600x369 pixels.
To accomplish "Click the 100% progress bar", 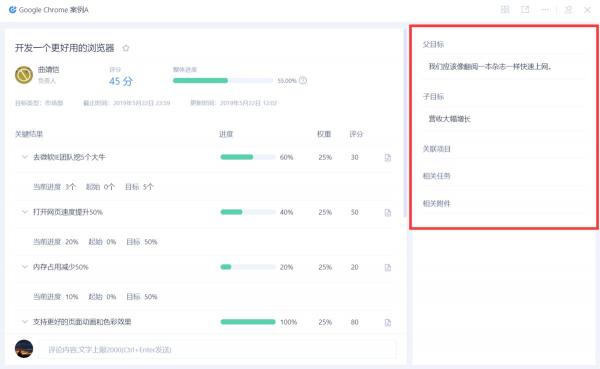I will click(x=248, y=322).
